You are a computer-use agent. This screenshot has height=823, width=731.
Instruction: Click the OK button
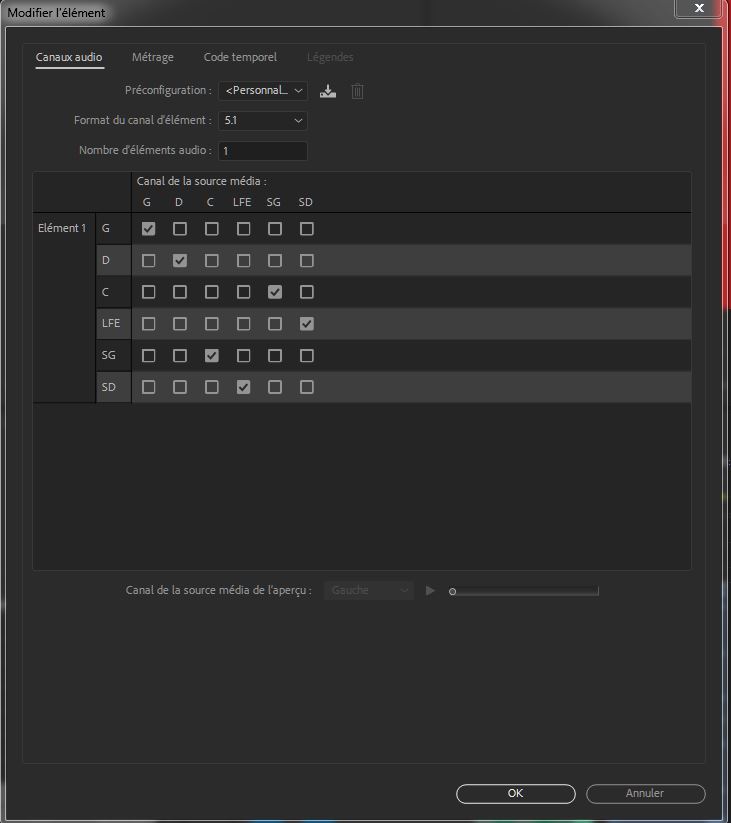515,793
